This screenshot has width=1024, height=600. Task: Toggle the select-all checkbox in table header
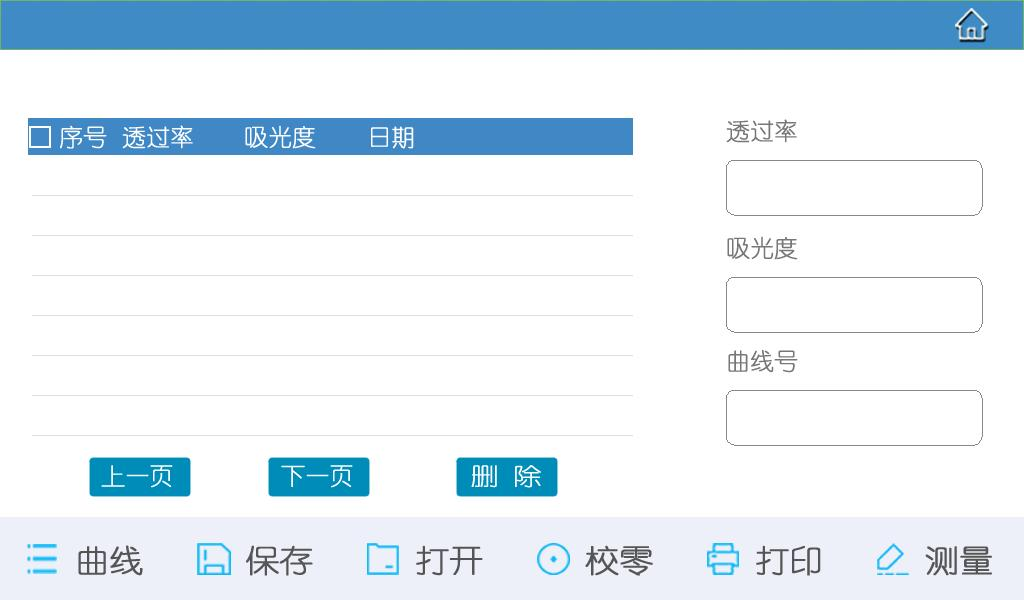click(x=40, y=137)
